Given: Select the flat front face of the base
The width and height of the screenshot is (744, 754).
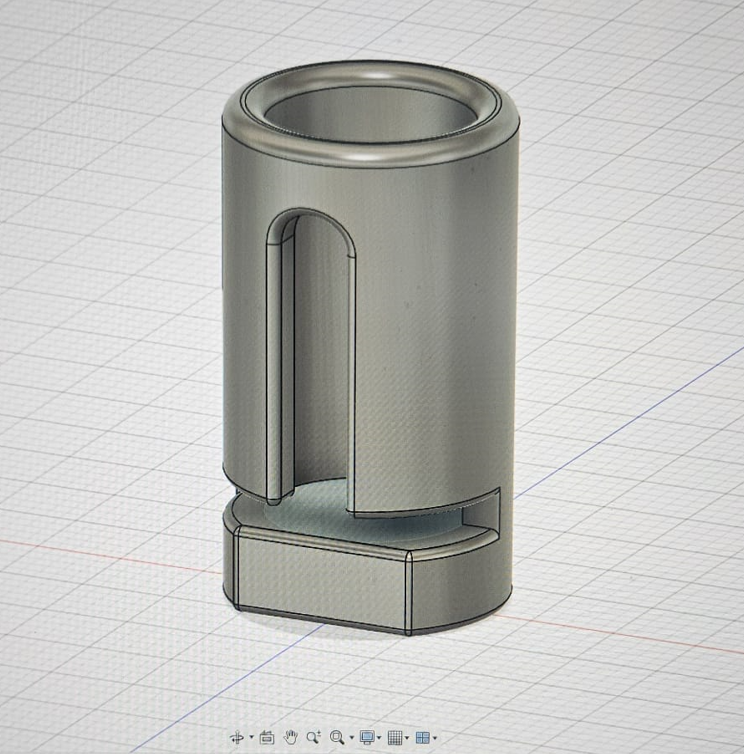Looking at the screenshot, I should (322, 580).
